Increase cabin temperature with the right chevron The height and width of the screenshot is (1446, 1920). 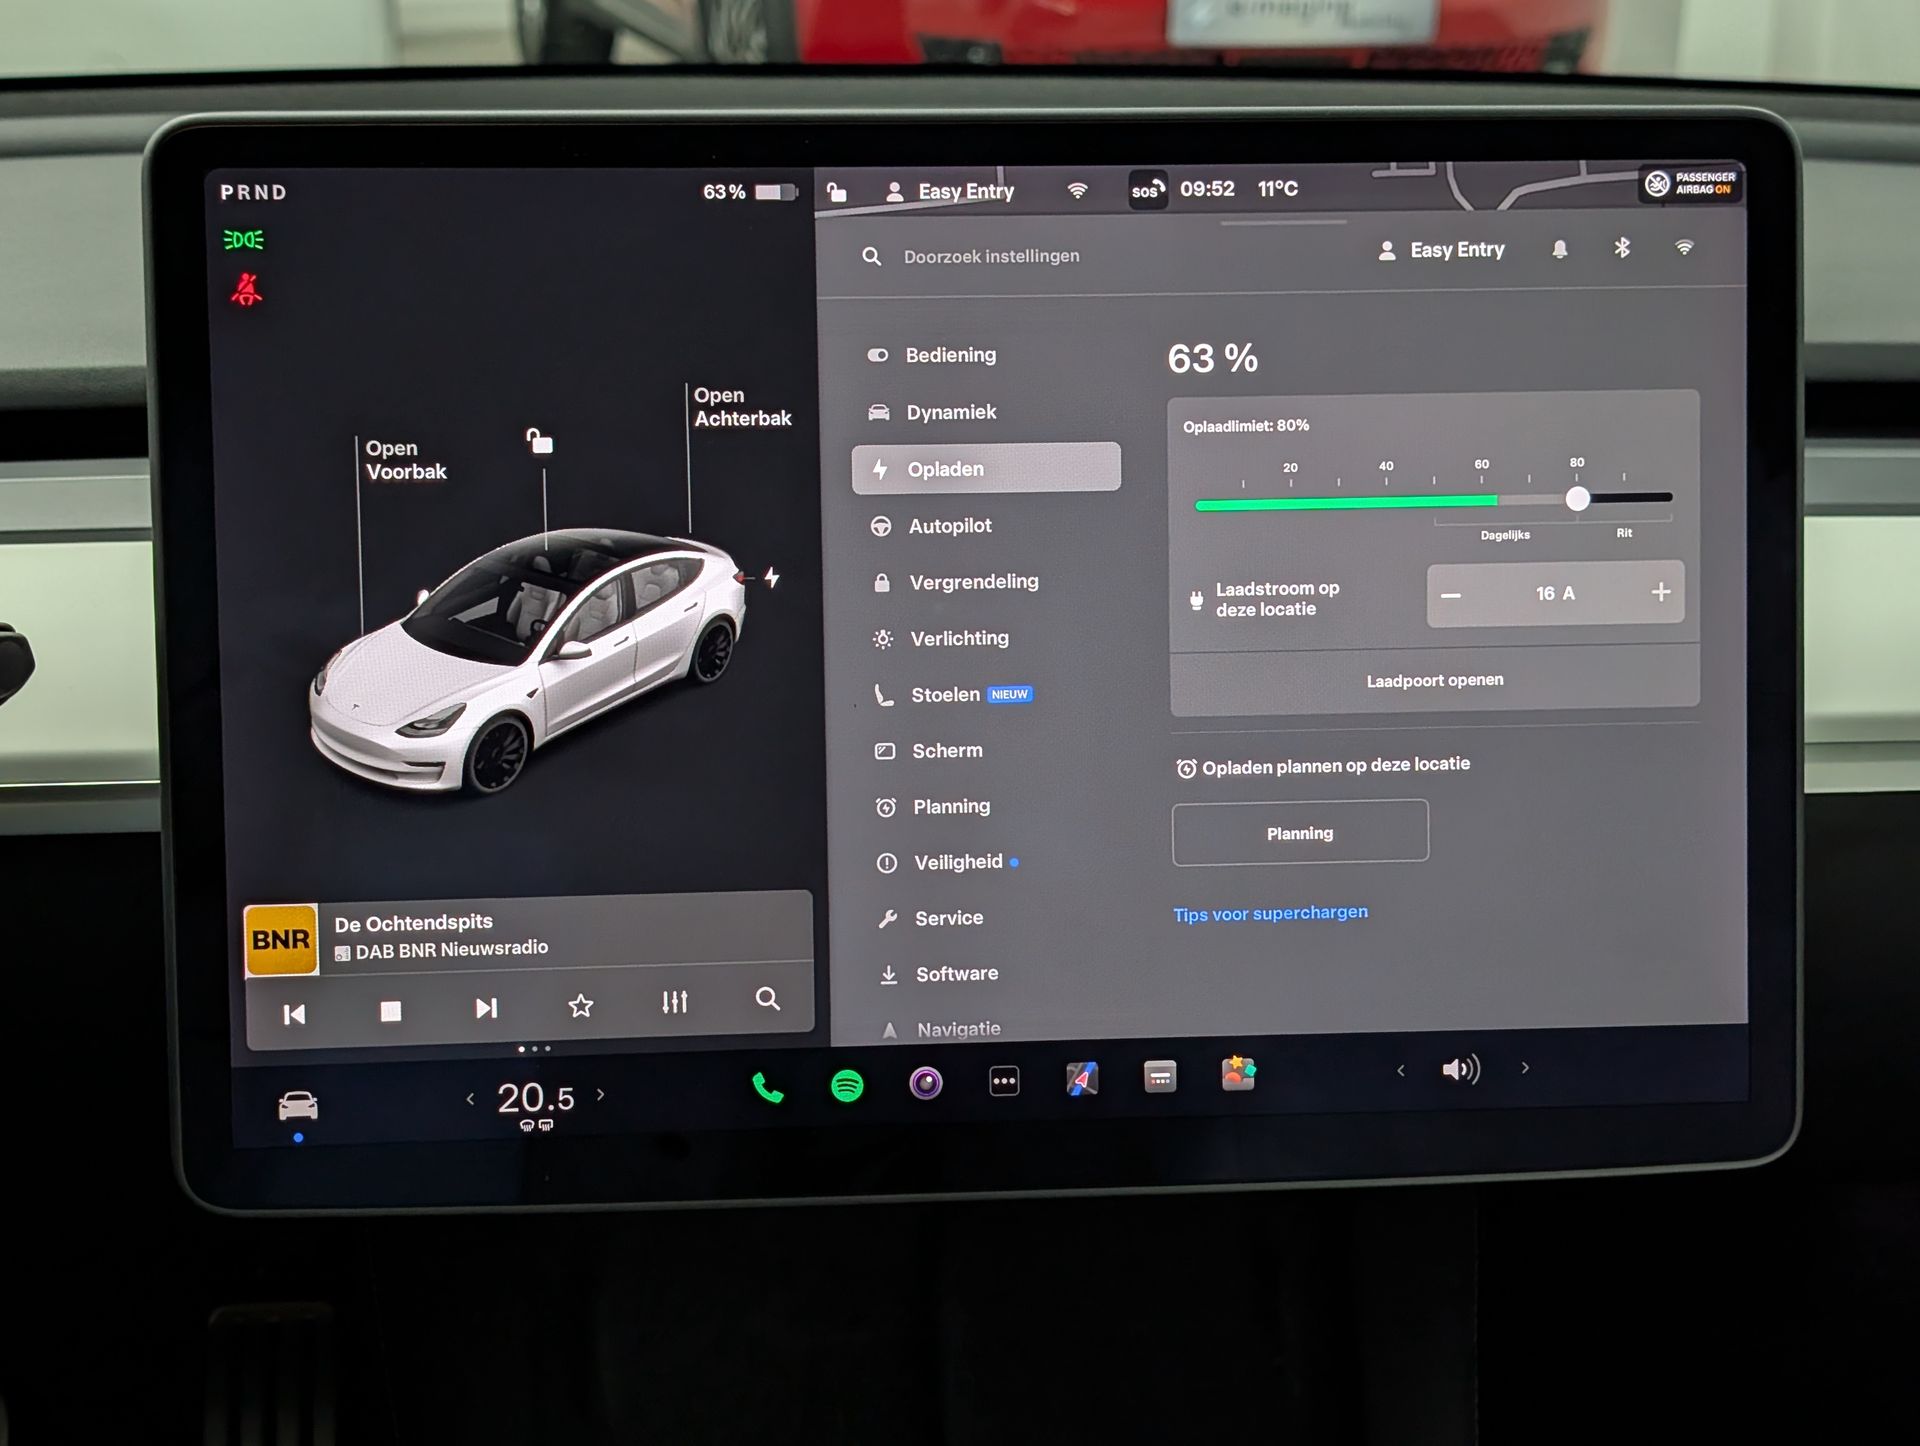click(x=600, y=1094)
